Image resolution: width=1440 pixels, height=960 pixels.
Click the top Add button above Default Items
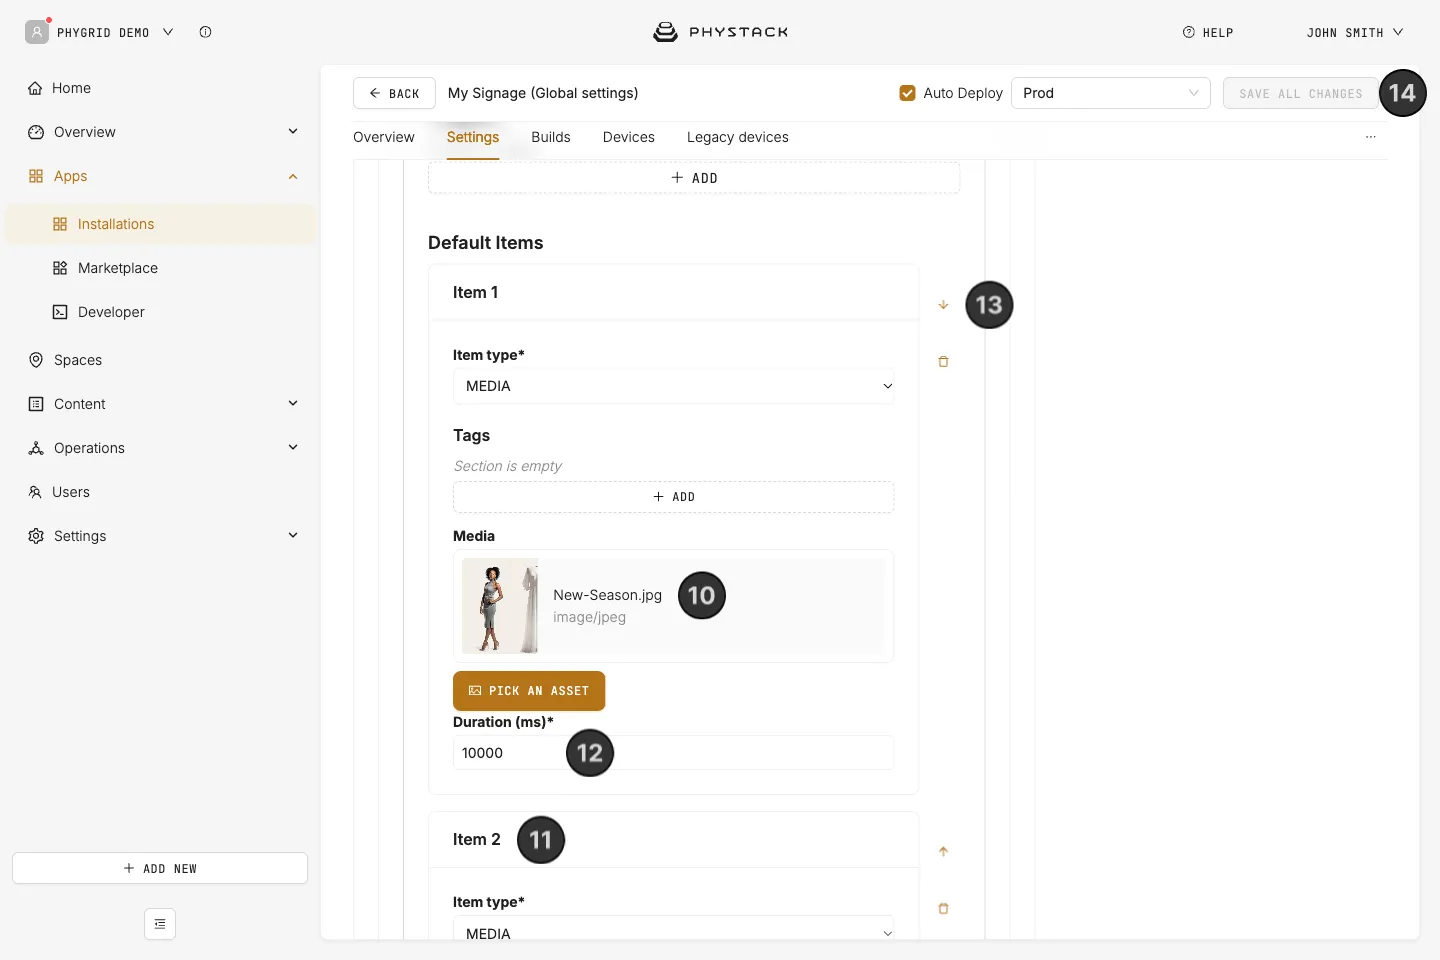[x=694, y=178]
